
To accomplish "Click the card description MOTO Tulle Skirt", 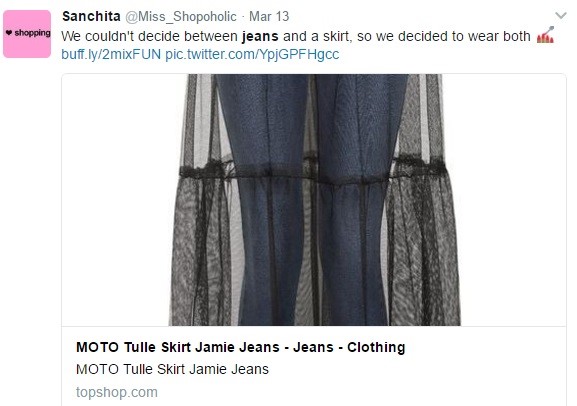I will (172, 369).
